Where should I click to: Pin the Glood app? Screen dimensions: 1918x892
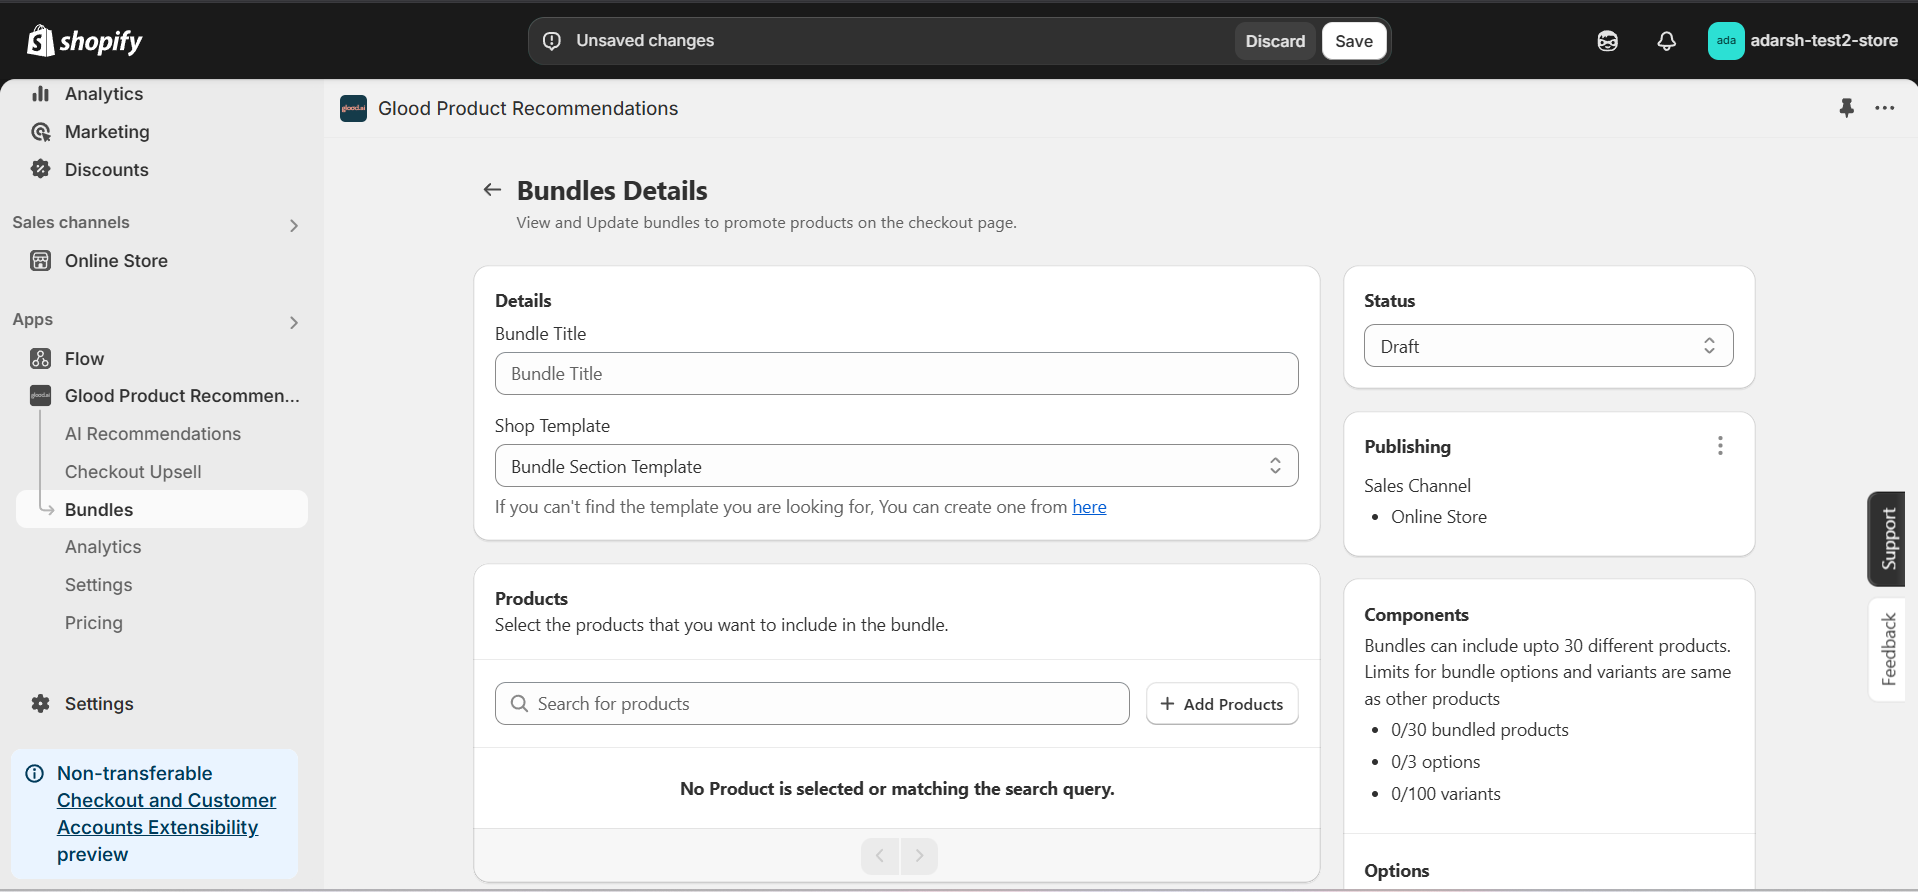click(1846, 108)
